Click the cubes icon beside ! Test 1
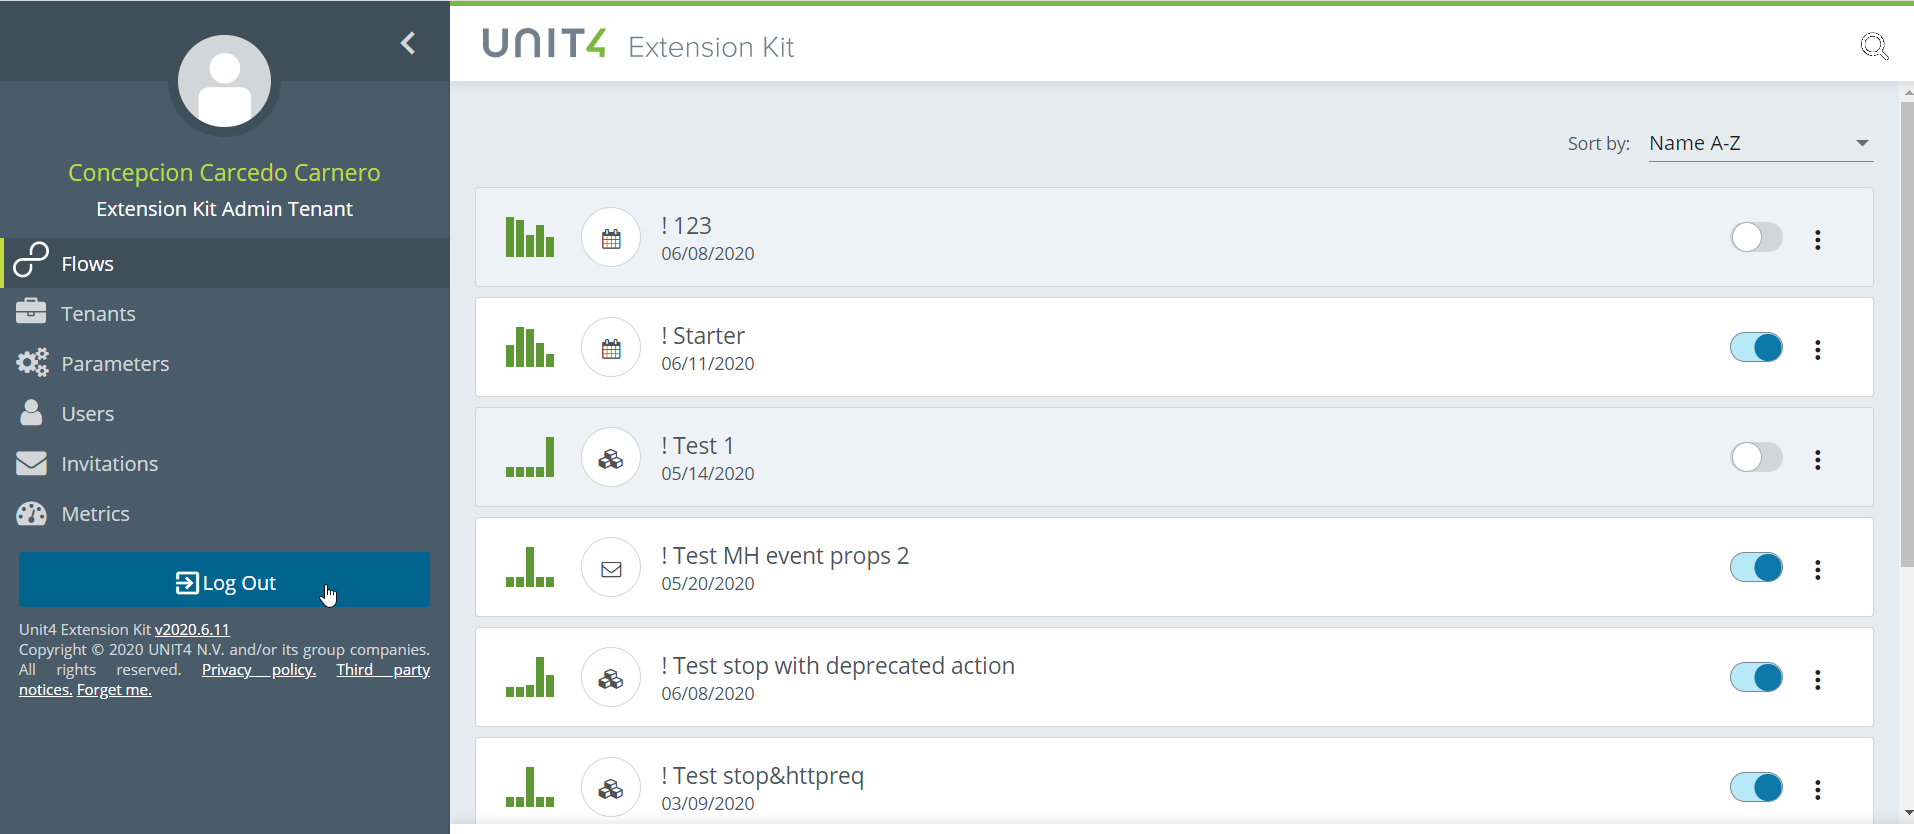 611,458
